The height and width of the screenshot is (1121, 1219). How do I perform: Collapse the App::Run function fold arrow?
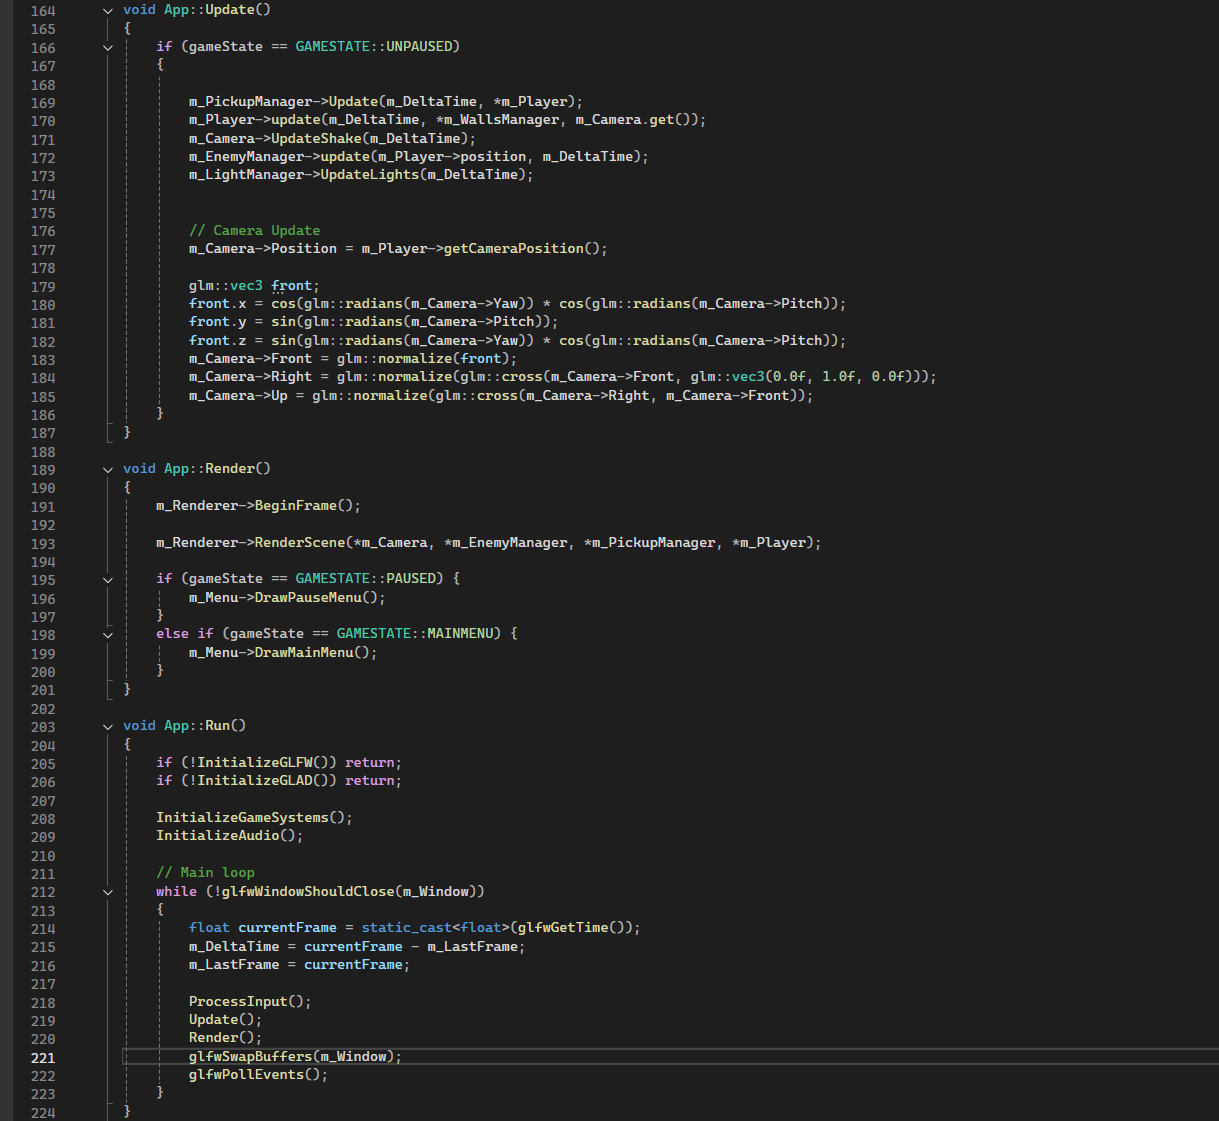(108, 726)
